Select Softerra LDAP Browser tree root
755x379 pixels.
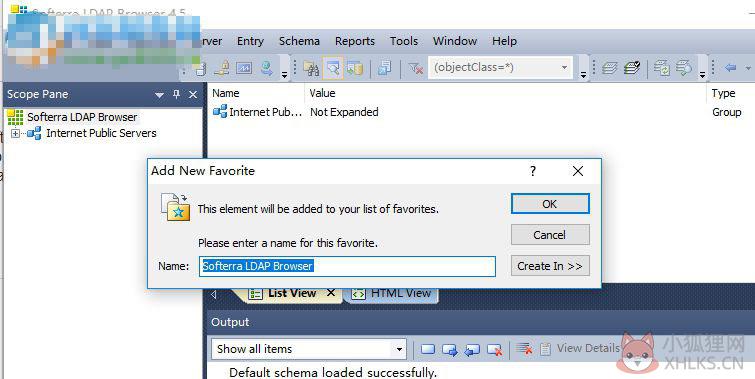[82, 117]
